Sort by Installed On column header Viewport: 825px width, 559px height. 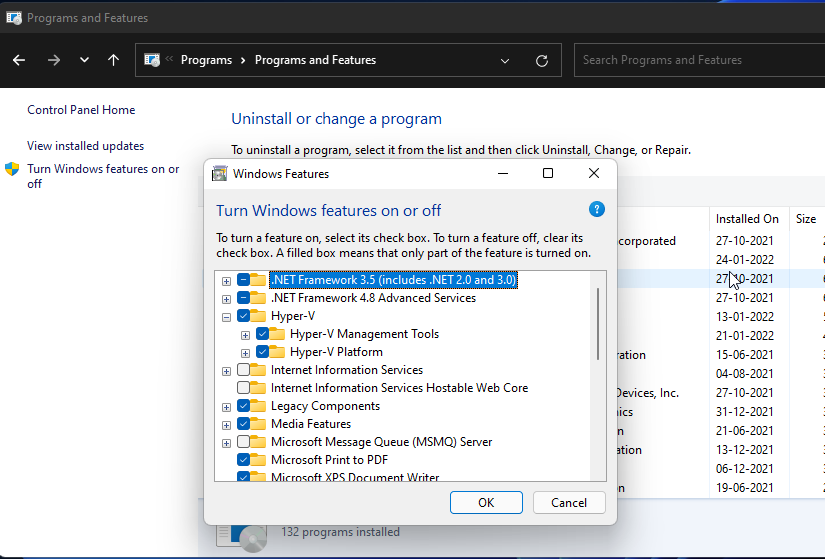click(746, 218)
